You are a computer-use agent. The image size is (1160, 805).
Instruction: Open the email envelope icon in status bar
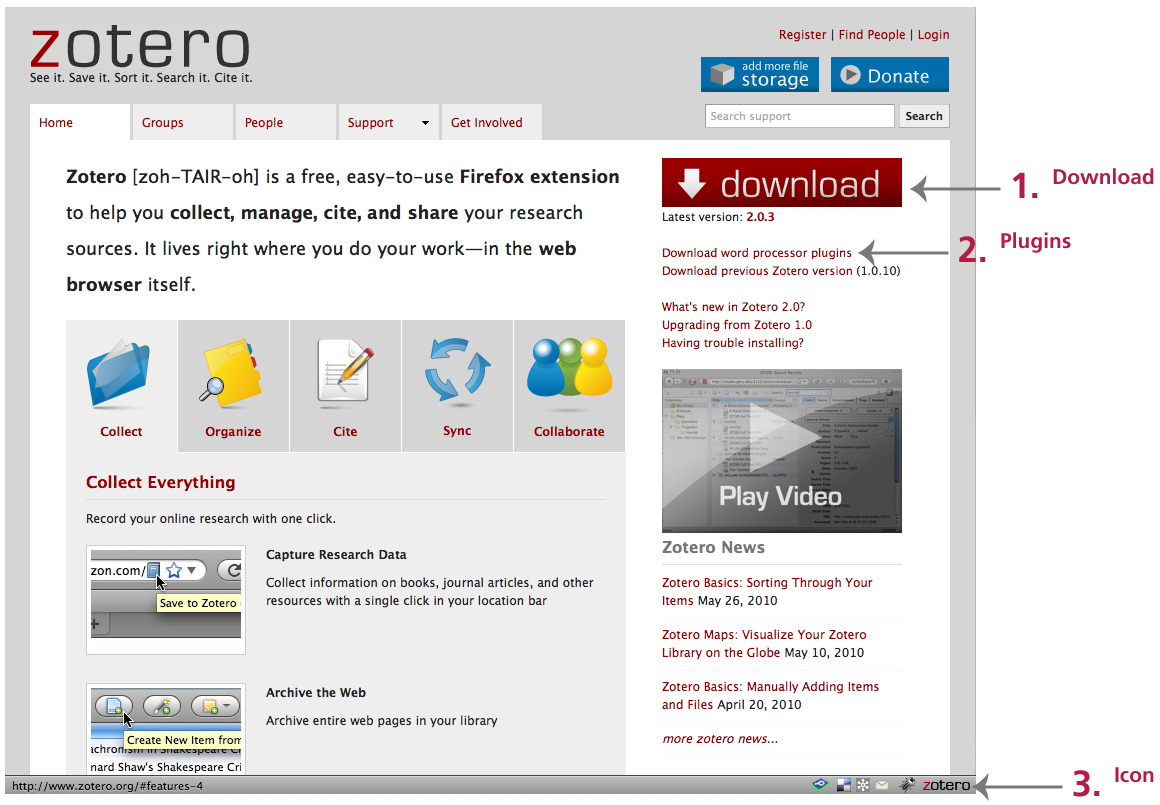pos(882,784)
